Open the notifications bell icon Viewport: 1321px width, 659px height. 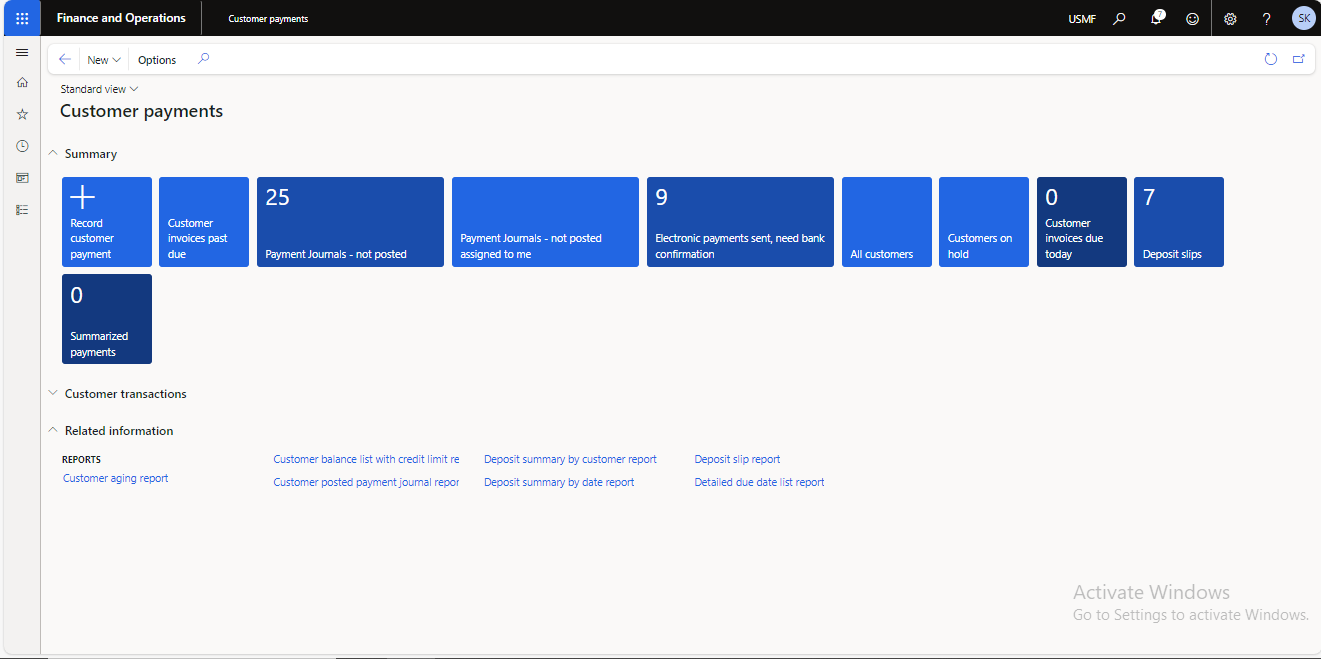(x=1156, y=18)
